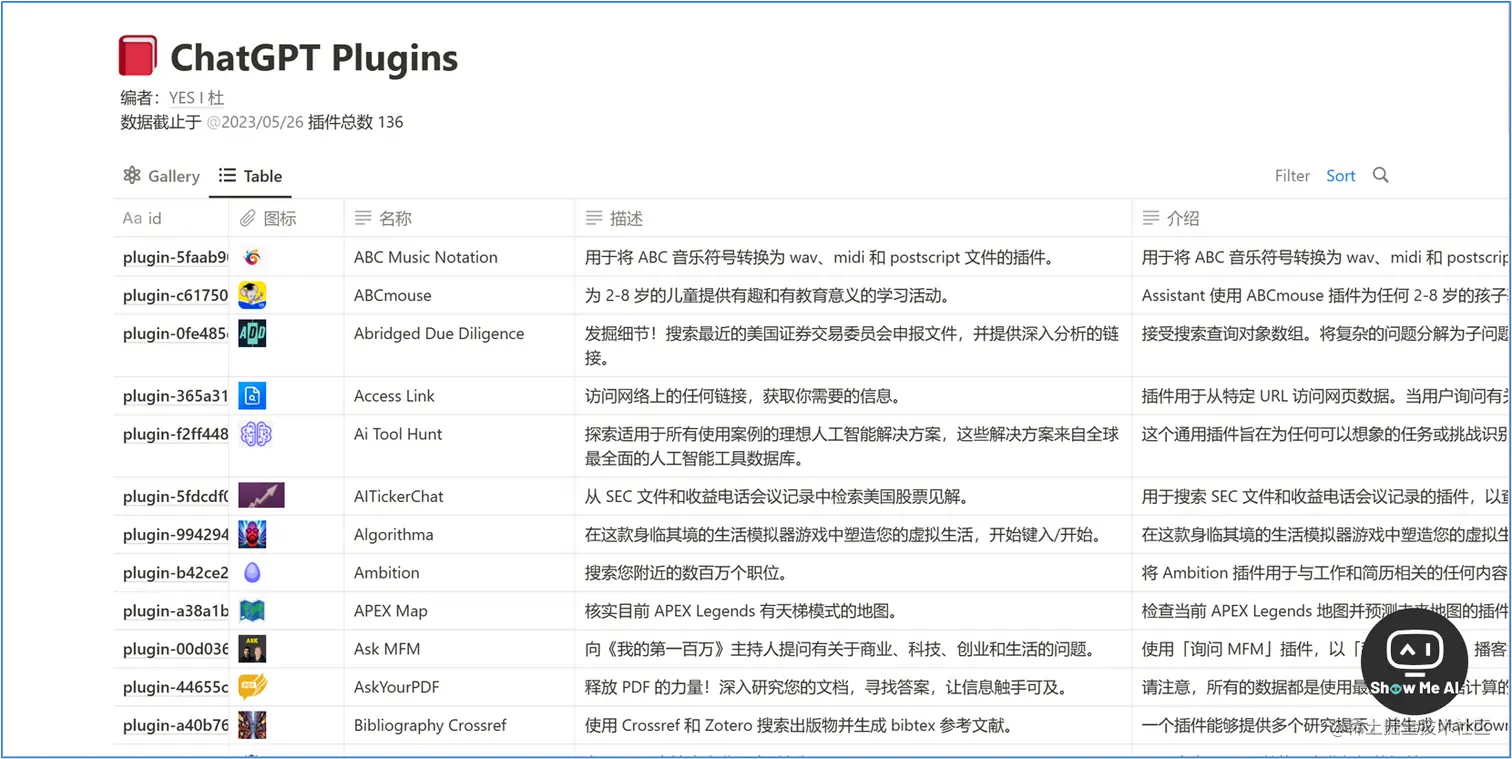The width and height of the screenshot is (1512, 759).
Task: Switch to the Gallery view tab
Action: click(x=161, y=176)
